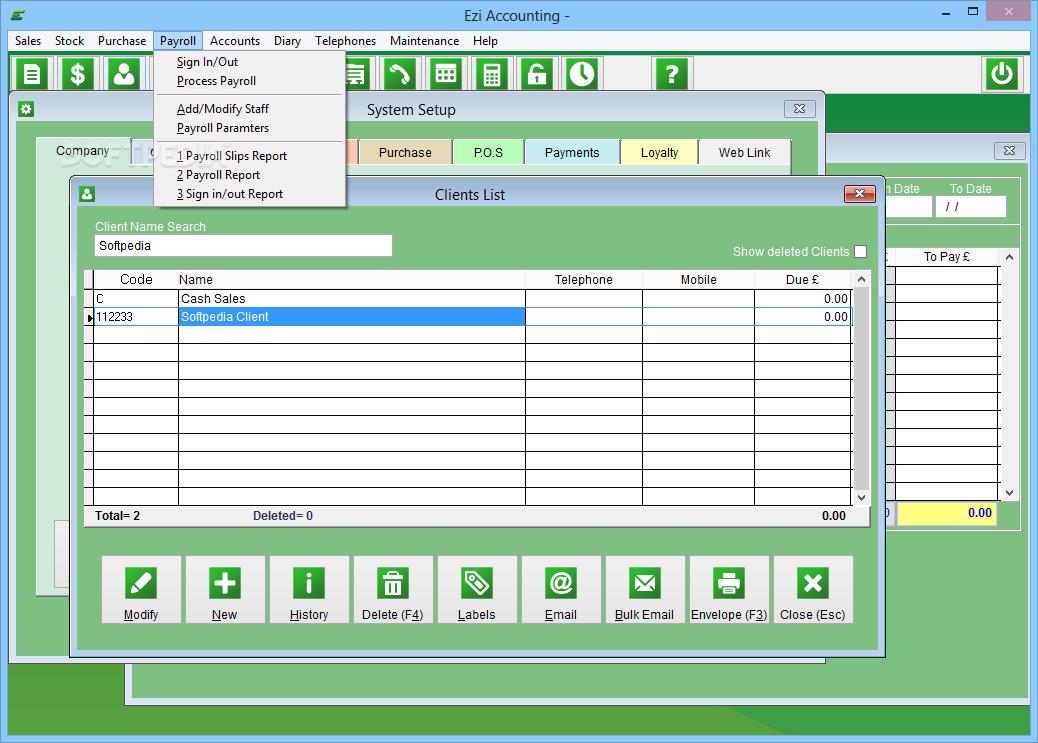Image resolution: width=1038 pixels, height=743 pixels.
Task: Click the dollar sign toolbar icon
Action: (x=77, y=74)
